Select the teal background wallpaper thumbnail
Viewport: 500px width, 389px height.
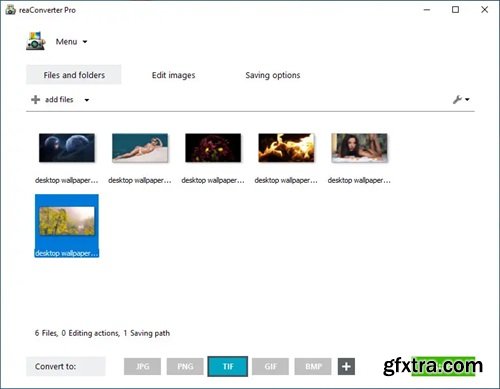tap(140, 148)
